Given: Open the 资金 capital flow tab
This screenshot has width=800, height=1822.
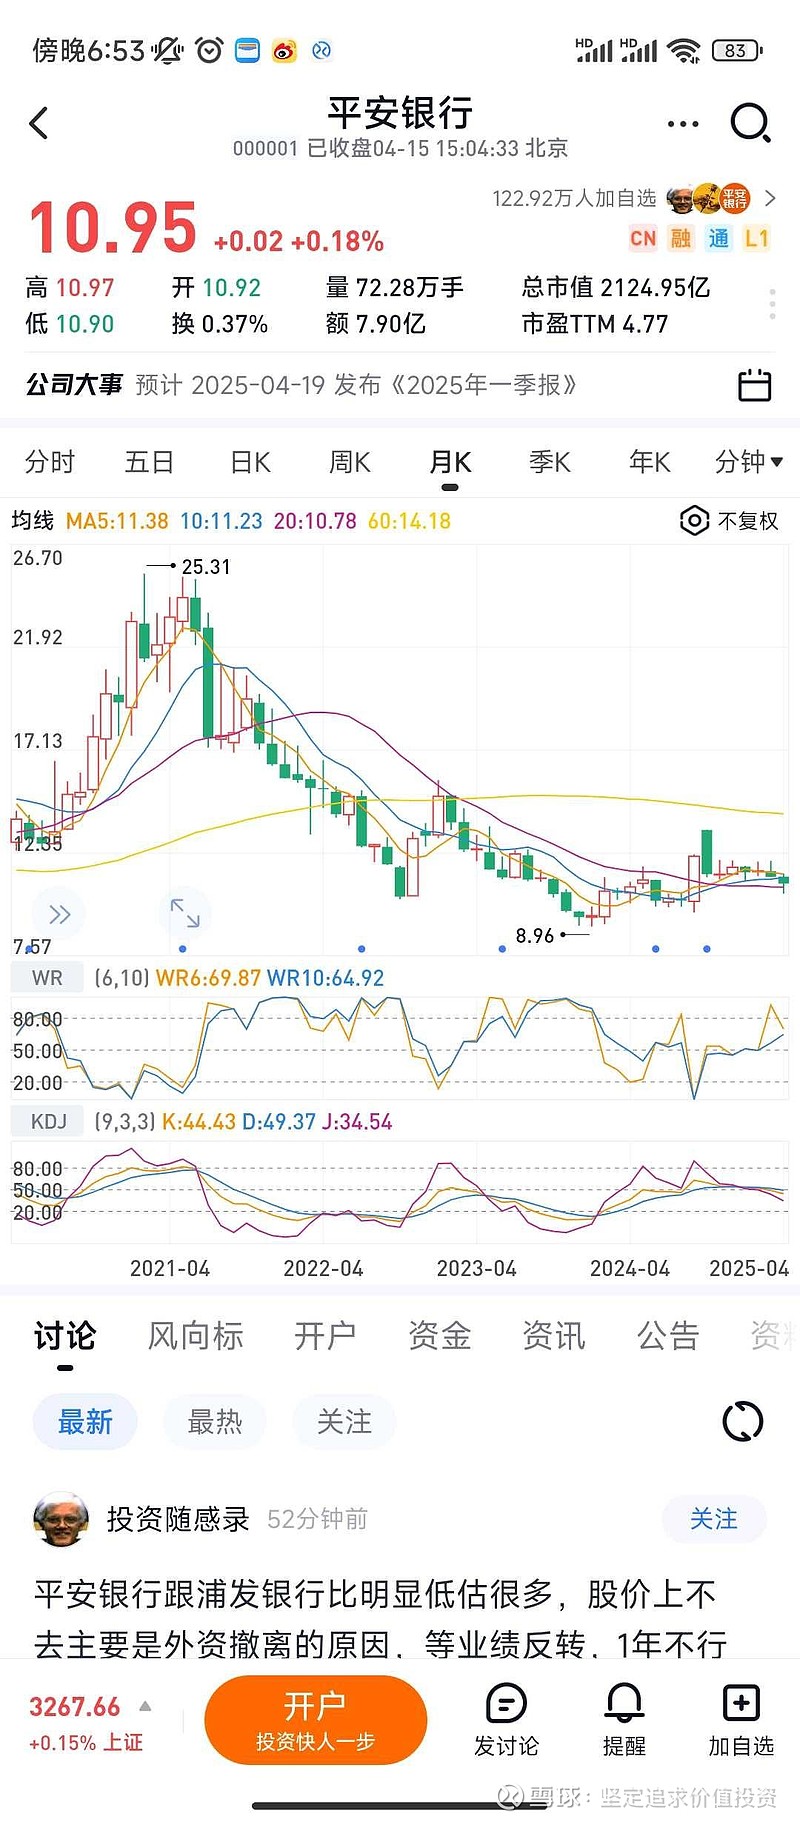Looking at the screenshot, I should tap(439, 1336).
